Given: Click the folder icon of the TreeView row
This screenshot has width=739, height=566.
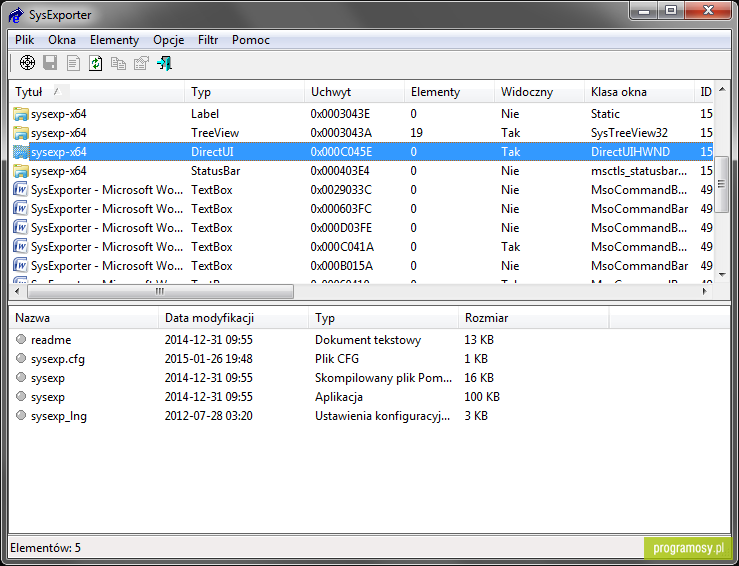Looking at the screenshot, I should coord(21,133).
